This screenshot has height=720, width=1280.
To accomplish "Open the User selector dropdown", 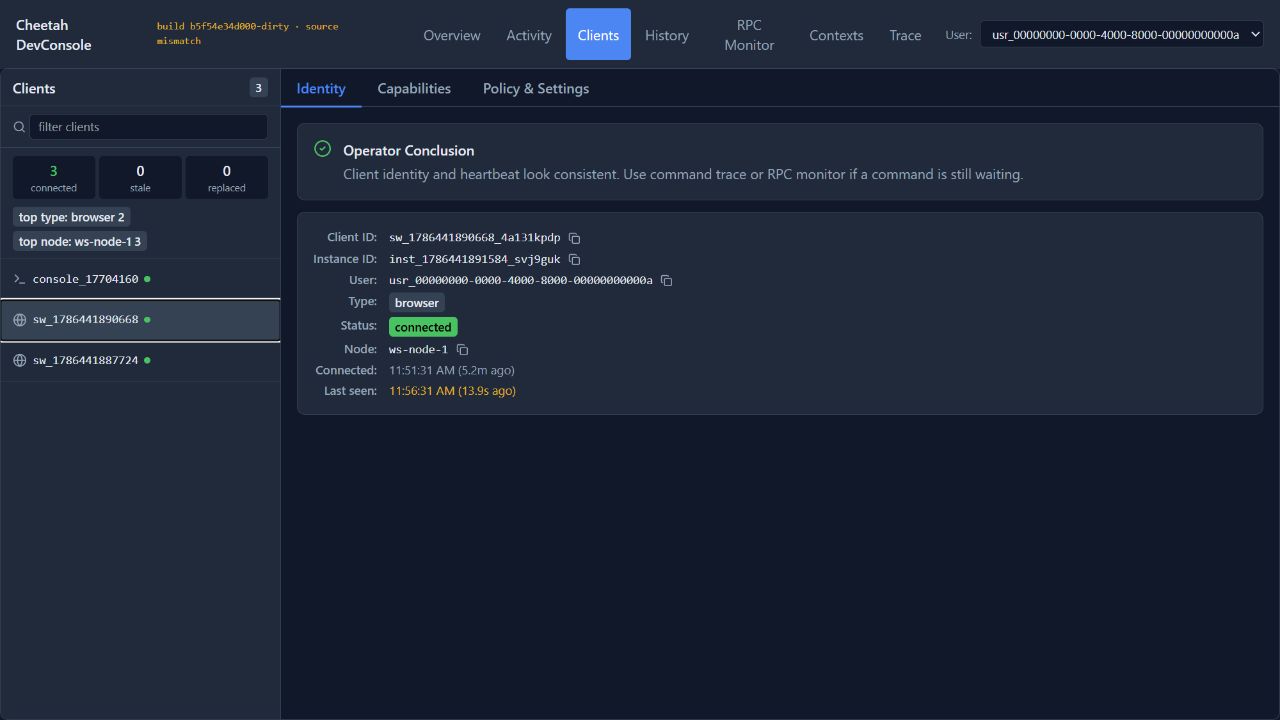I will click(x=1122, y=35).
